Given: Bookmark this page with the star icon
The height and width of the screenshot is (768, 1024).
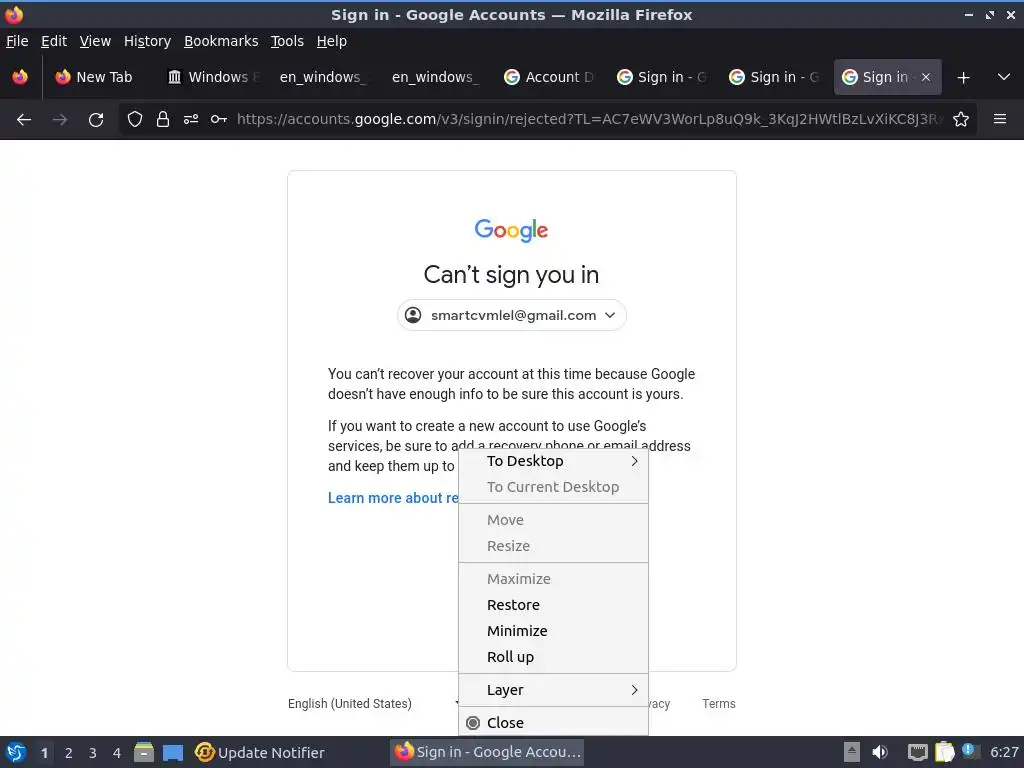Looking at the screenshot, I should coord(961,120).
